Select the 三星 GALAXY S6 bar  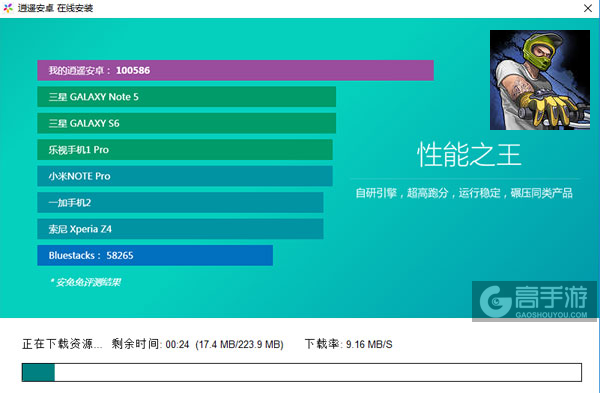(x=186, y=123)
